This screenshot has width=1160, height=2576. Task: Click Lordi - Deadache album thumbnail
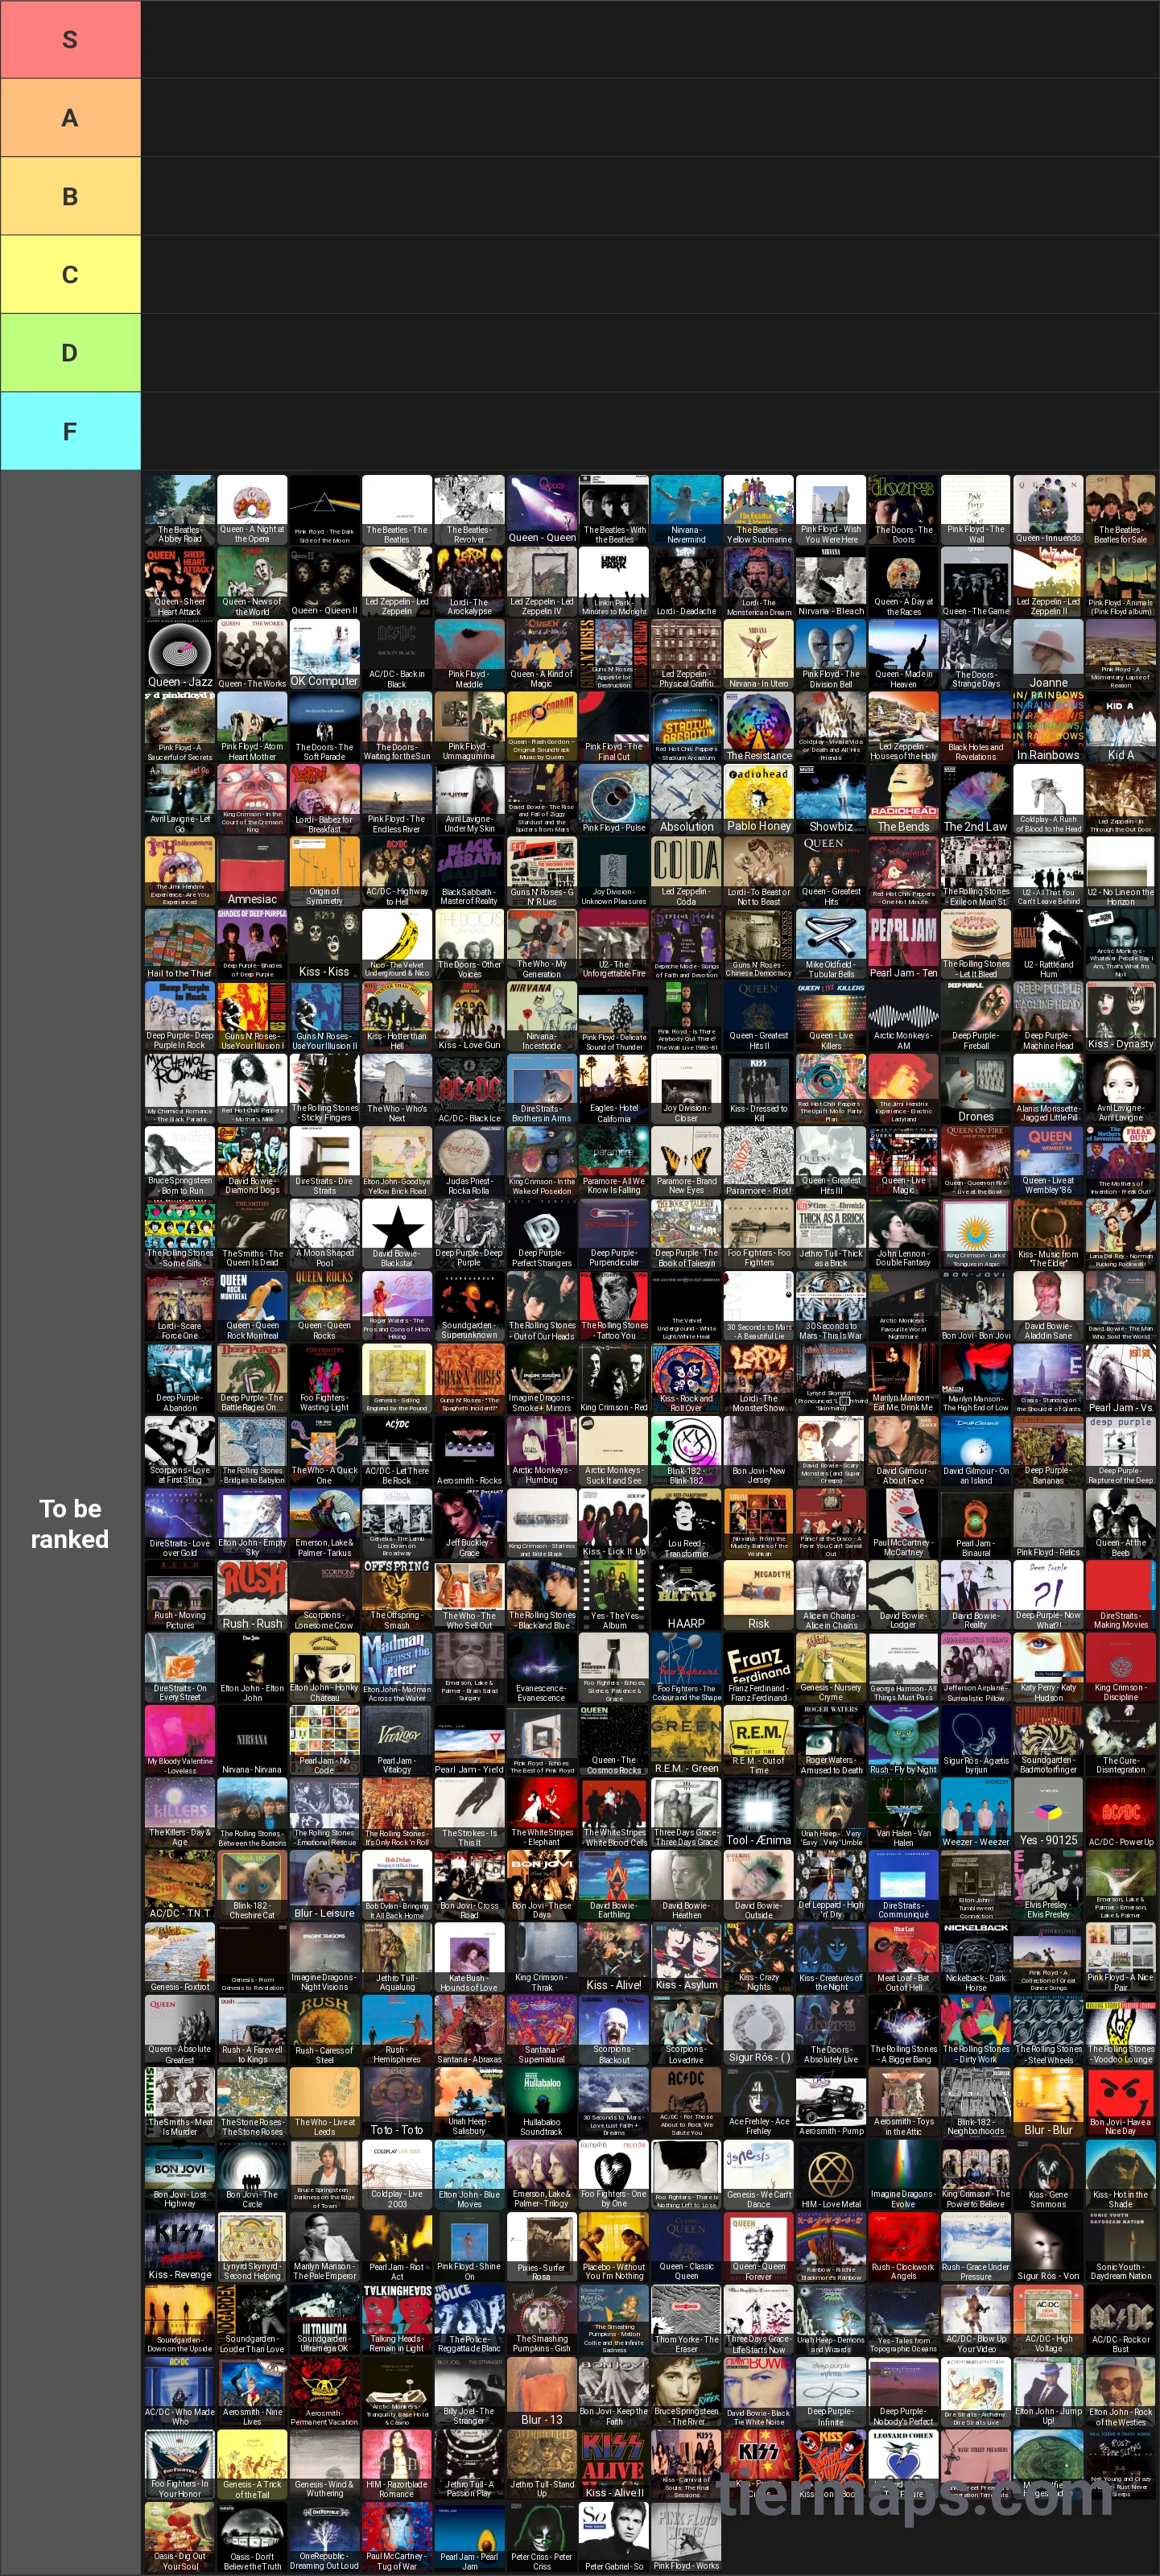(x=686, y=582)
